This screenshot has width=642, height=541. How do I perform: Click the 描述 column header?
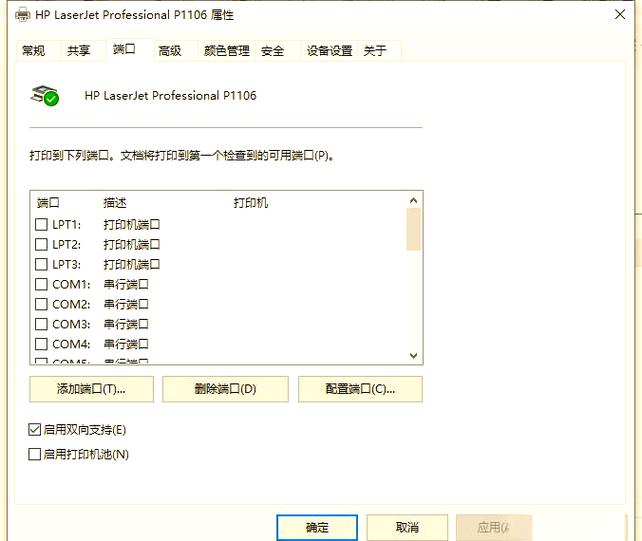(115, 203)
